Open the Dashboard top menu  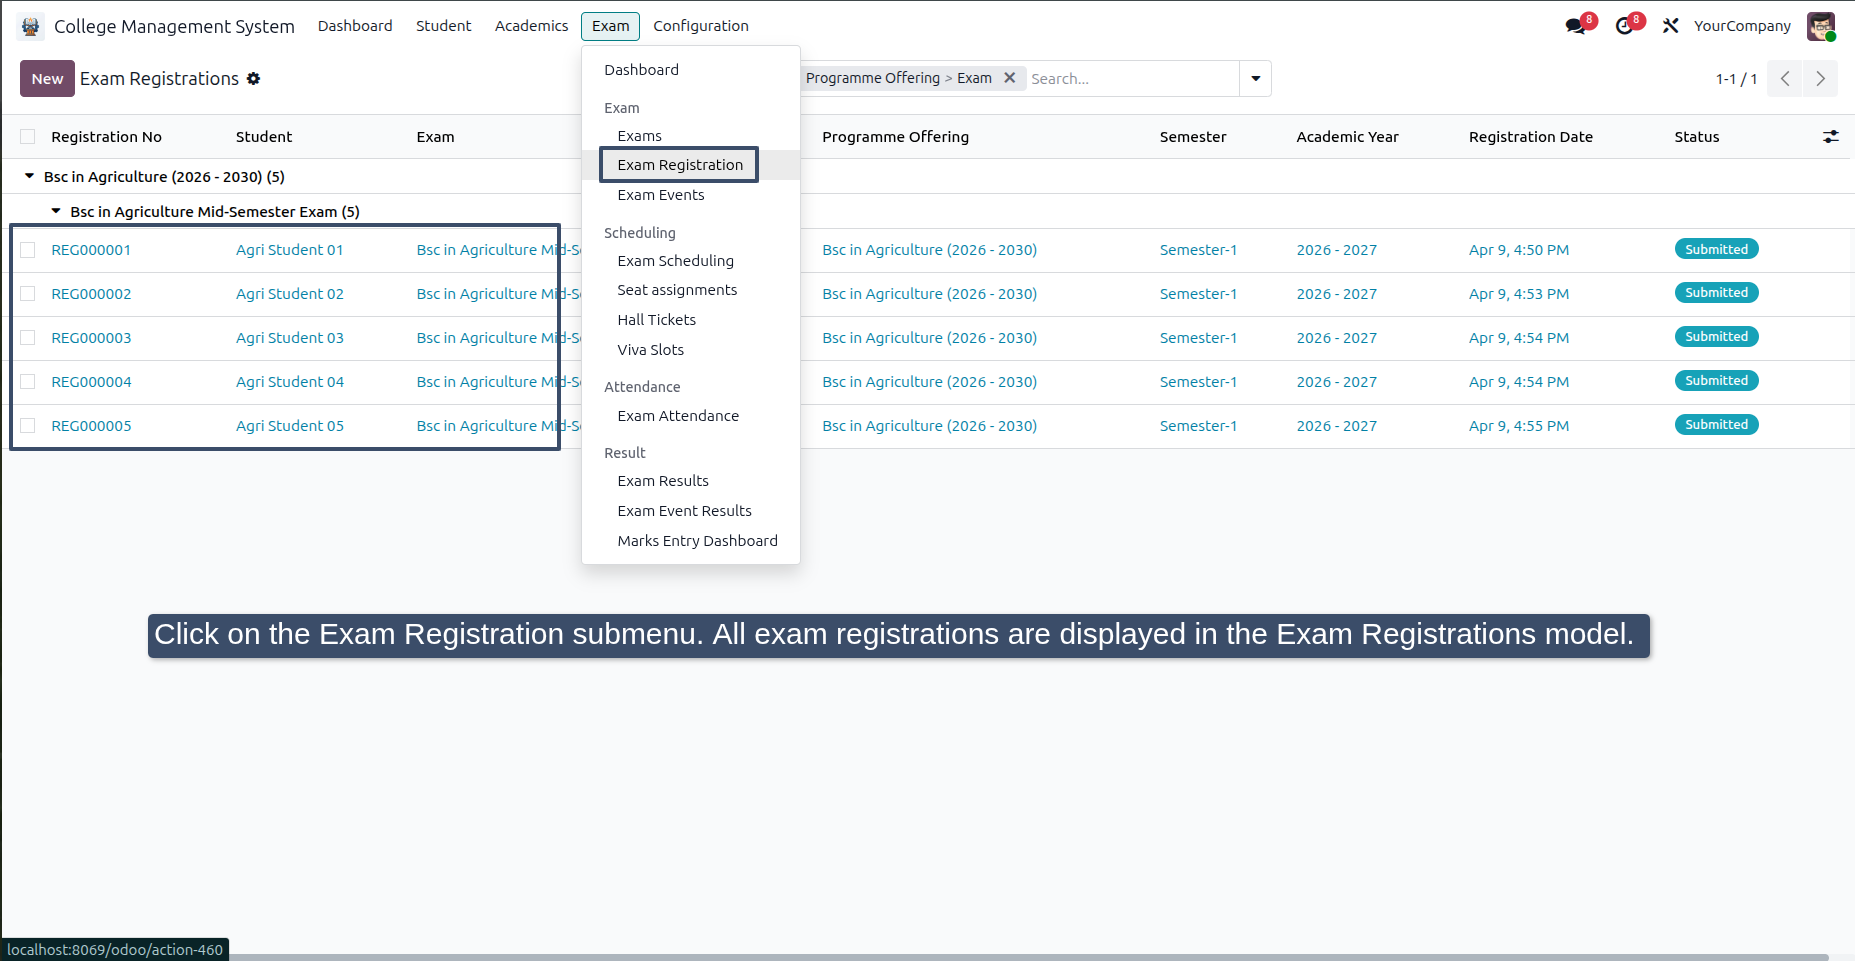point(355,26)
